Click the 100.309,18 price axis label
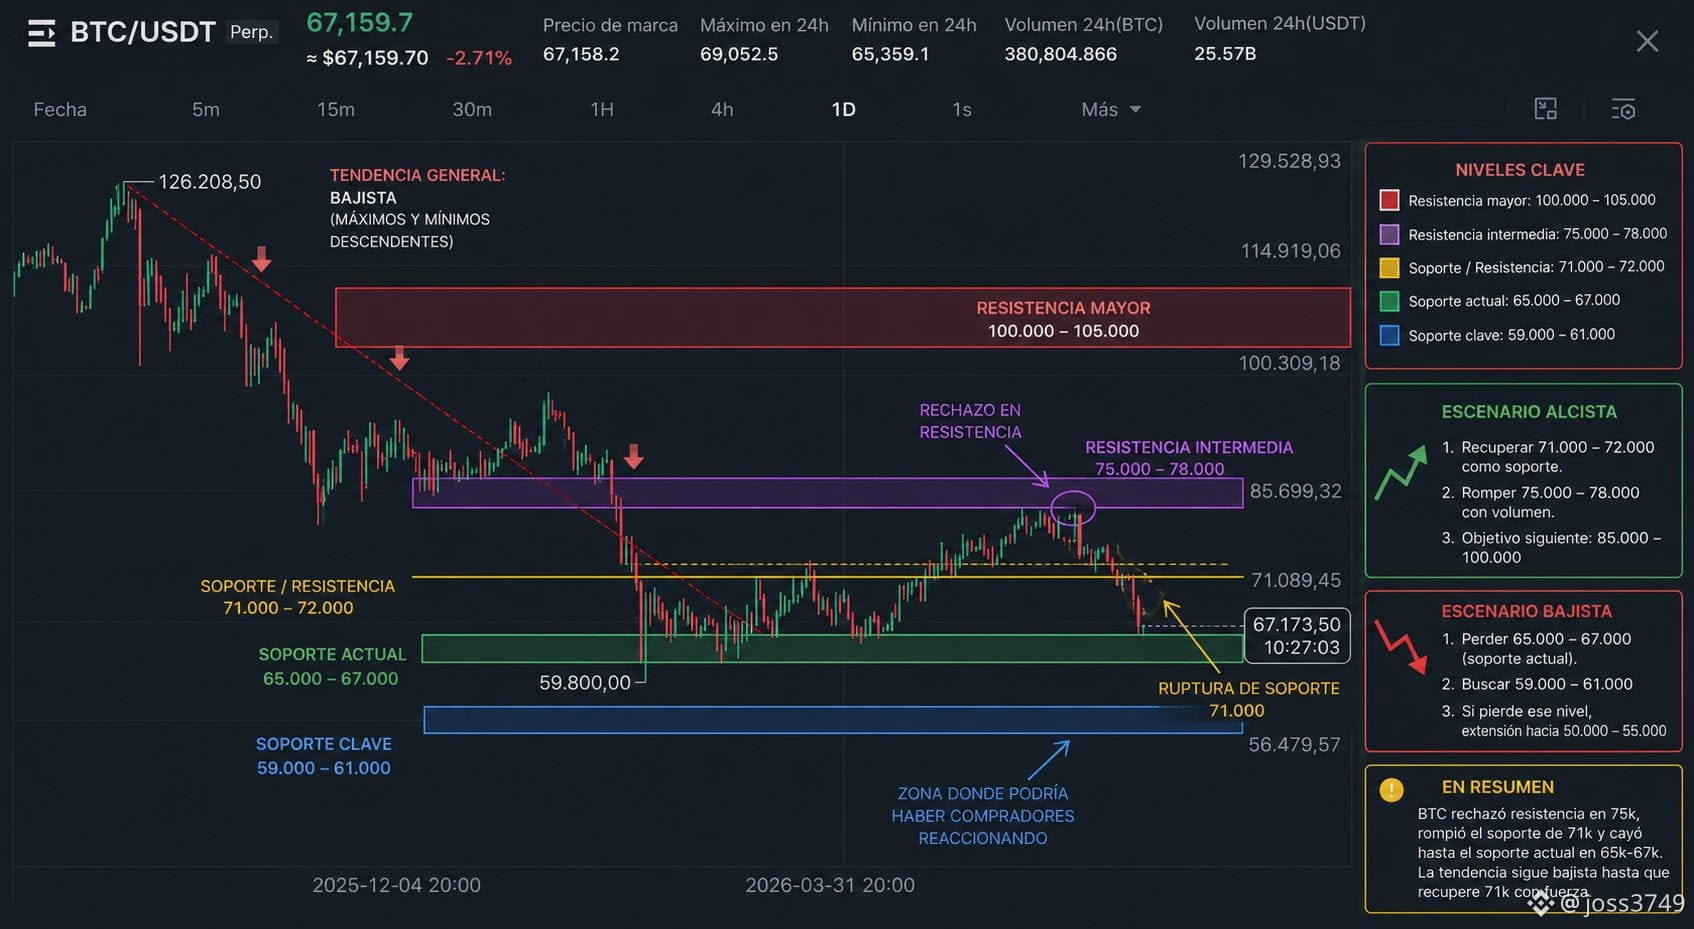 coord(1290,363)
